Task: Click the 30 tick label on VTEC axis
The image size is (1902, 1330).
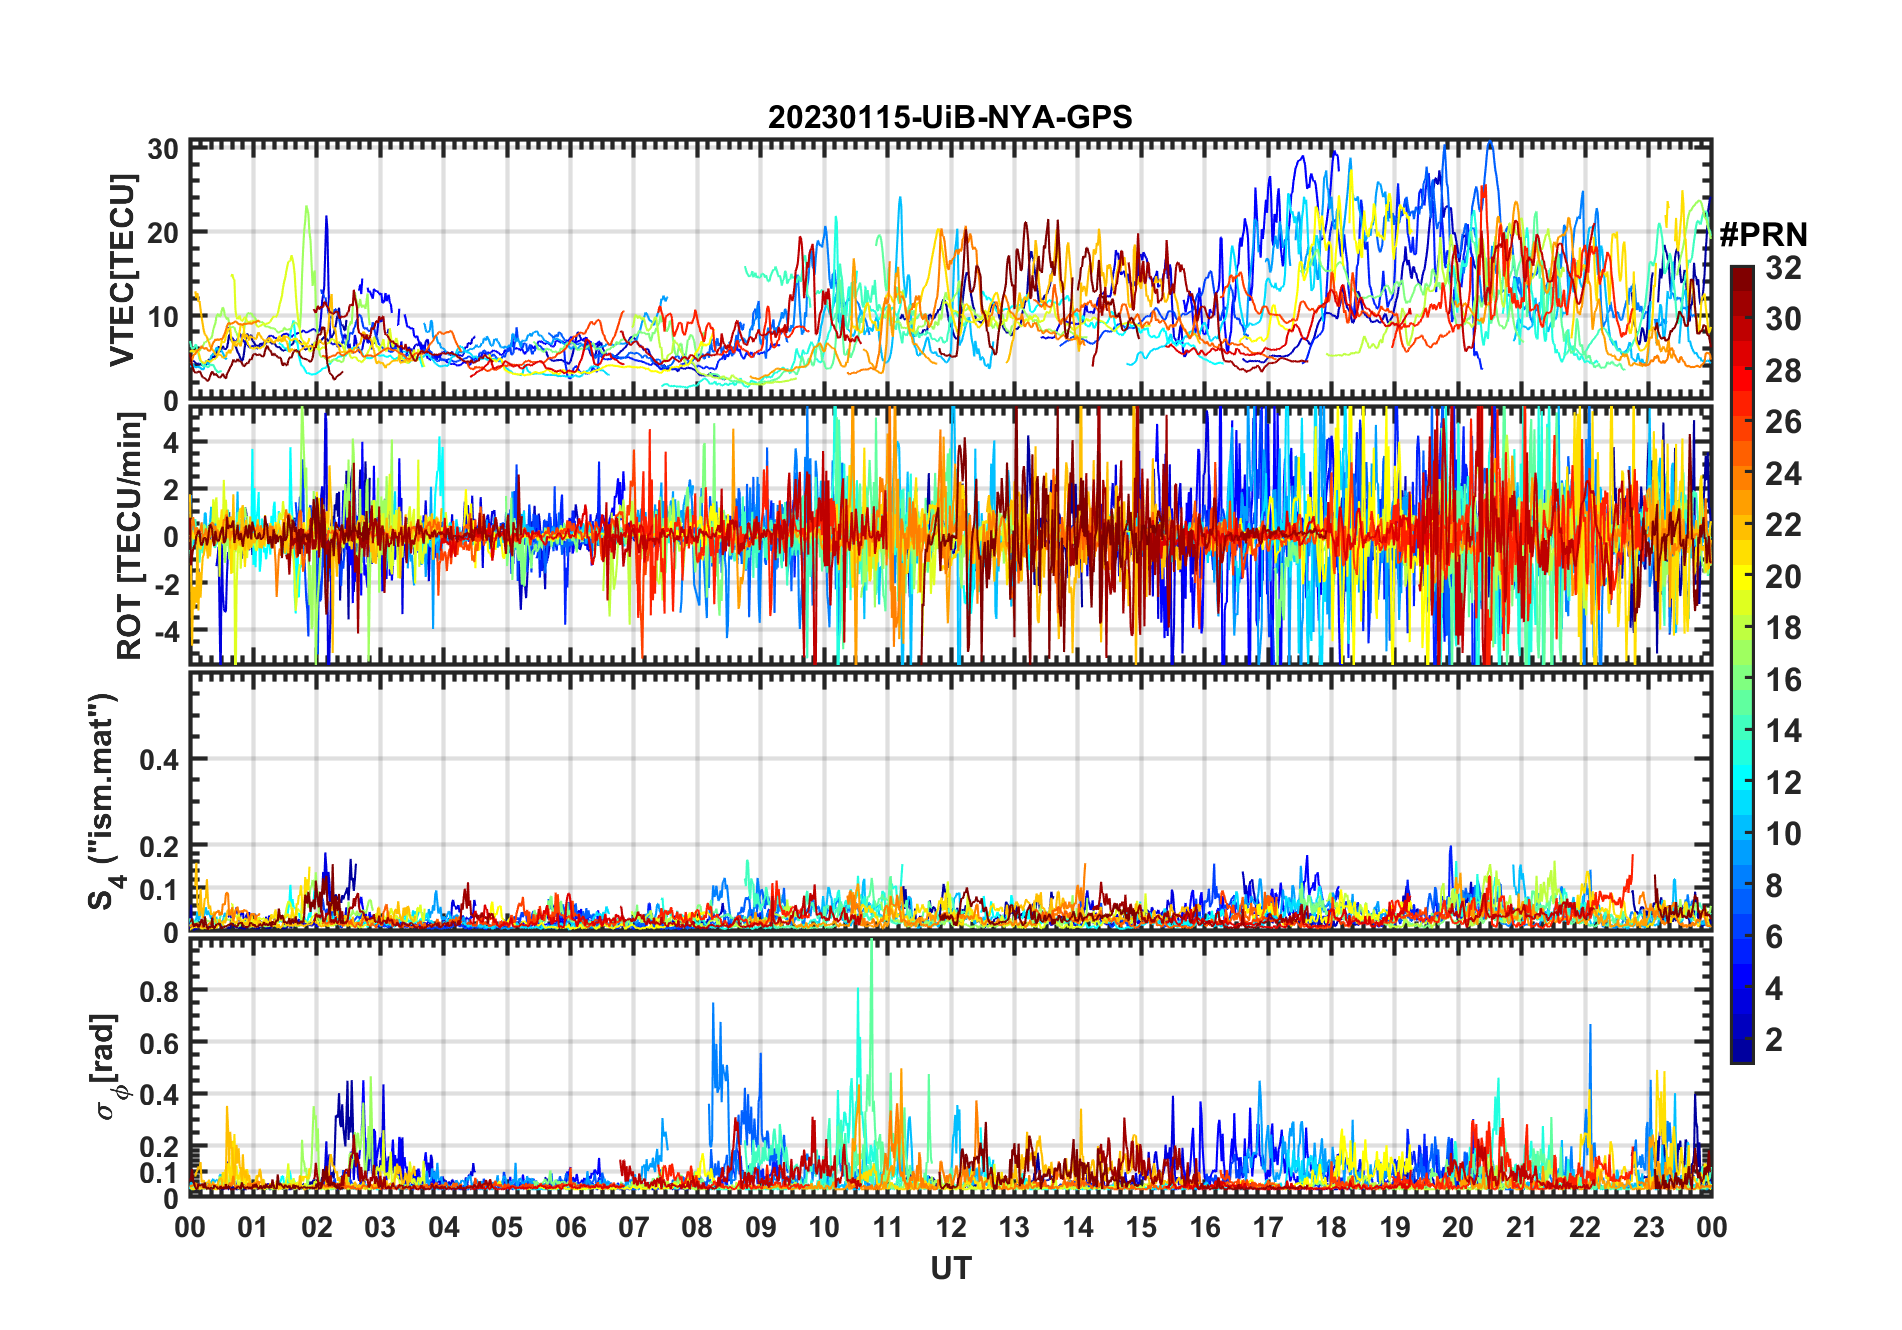Action: click(x=163, y=150)
